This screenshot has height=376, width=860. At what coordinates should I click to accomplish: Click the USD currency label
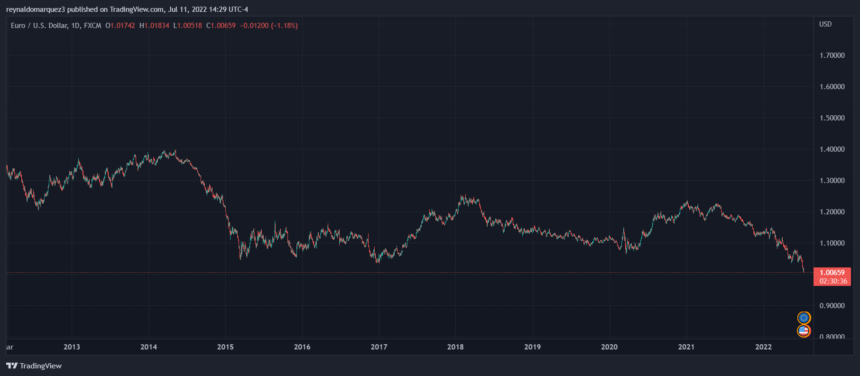824,24
